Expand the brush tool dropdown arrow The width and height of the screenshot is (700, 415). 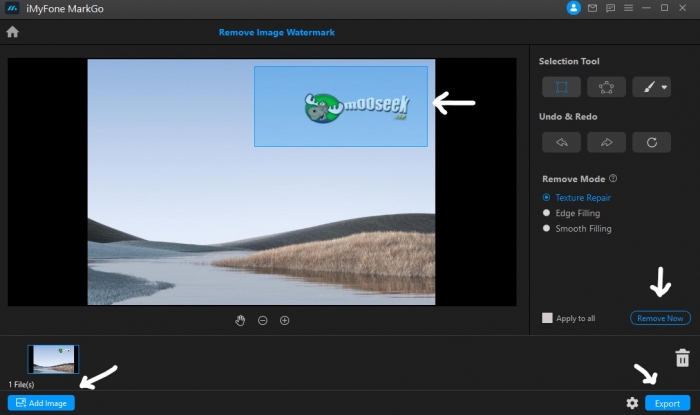pos(664,87)
